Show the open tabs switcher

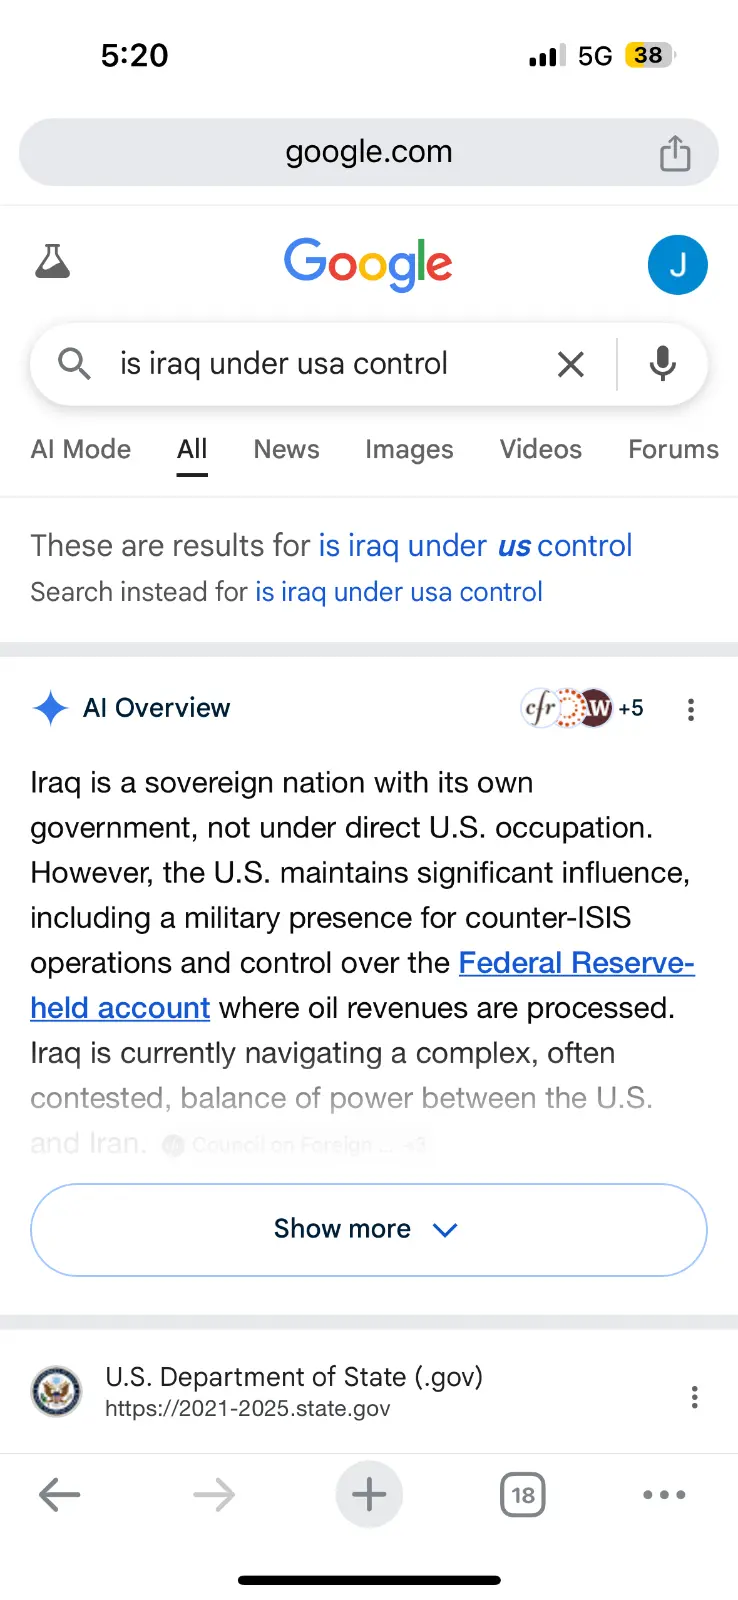click(522, 1495)
